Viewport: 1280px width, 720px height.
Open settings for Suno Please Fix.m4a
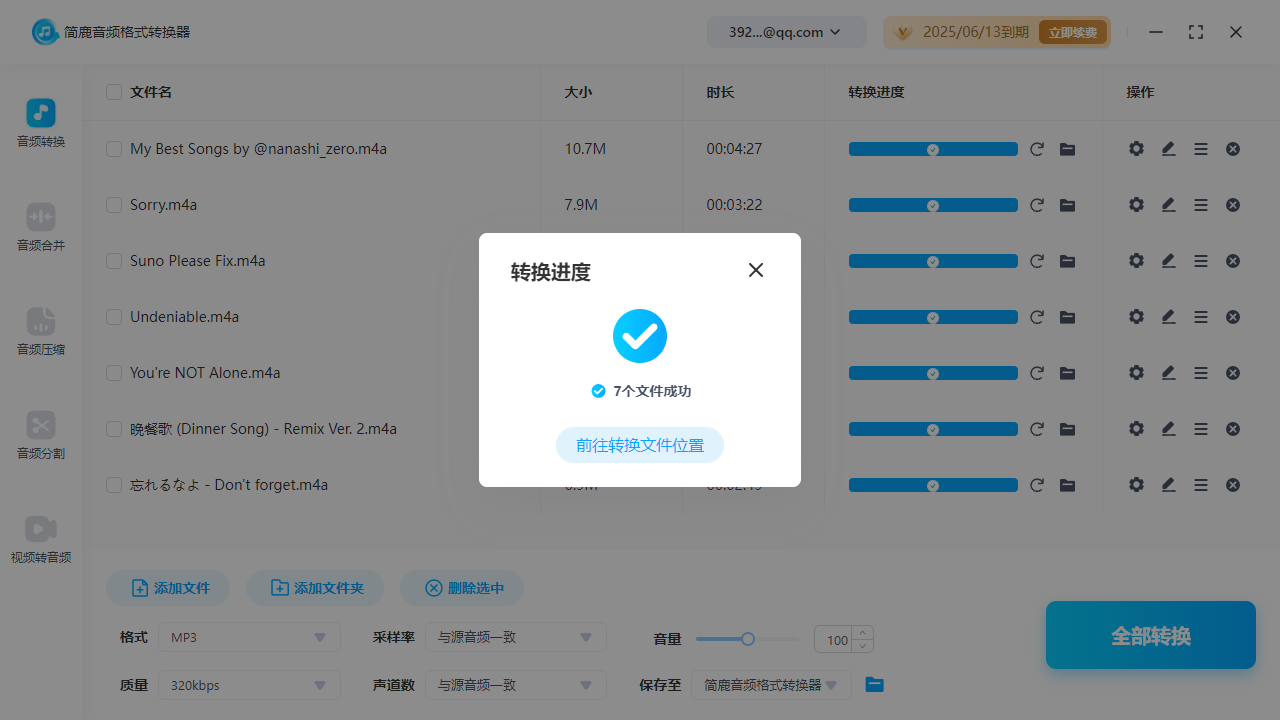point(1136,261)
